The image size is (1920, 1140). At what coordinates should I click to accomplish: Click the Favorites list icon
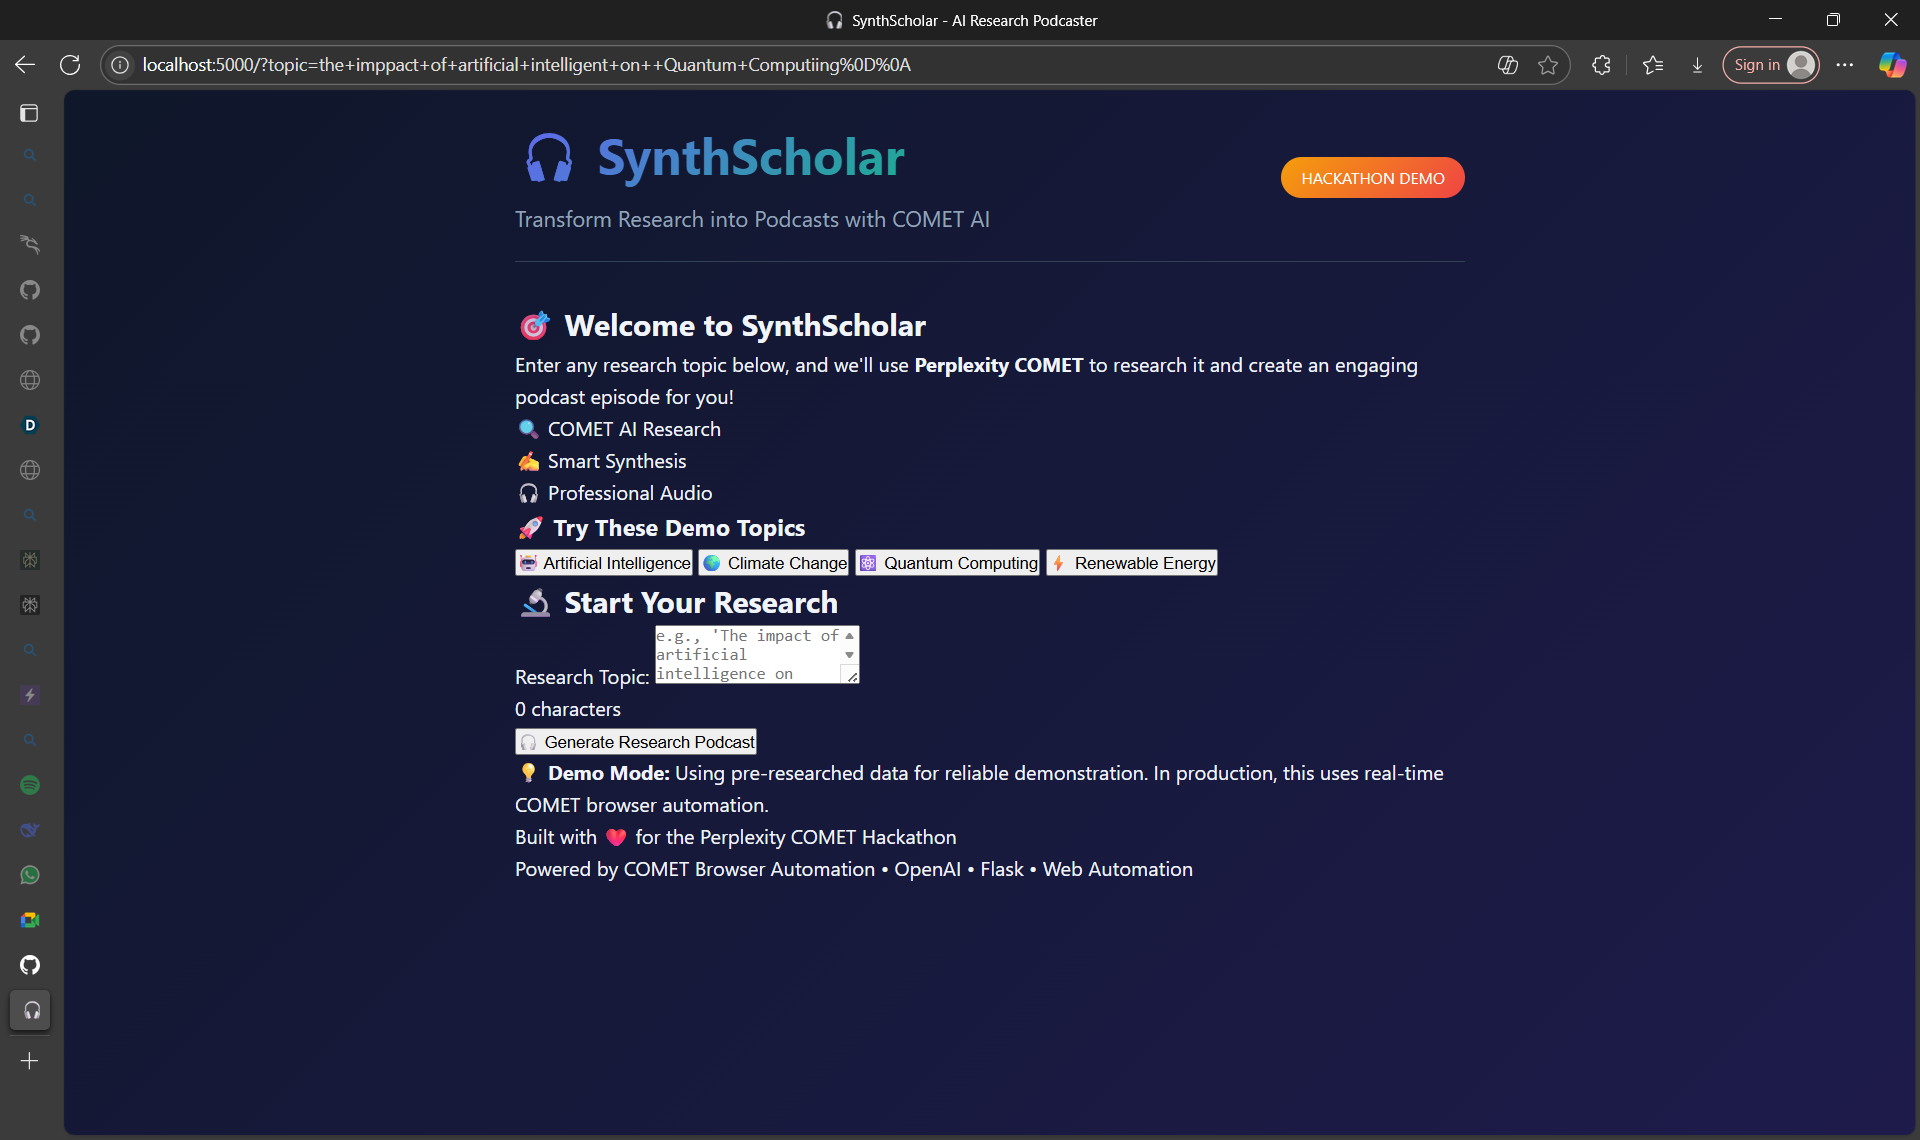[1652, 65]
